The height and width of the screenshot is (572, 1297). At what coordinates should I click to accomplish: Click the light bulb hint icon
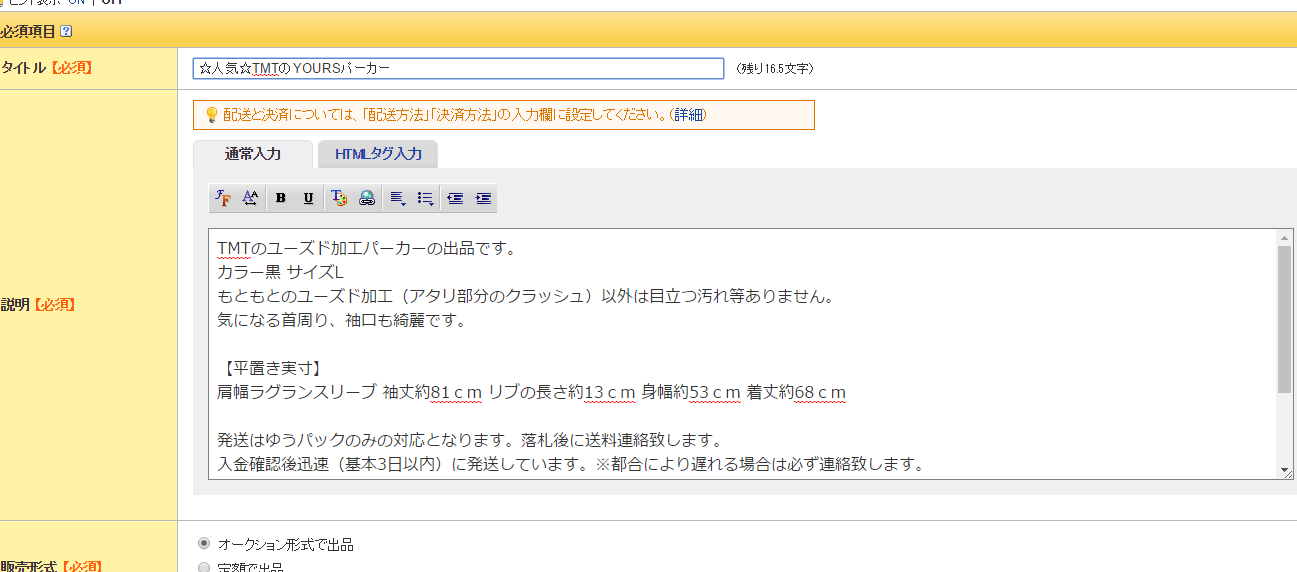[211, 115]
